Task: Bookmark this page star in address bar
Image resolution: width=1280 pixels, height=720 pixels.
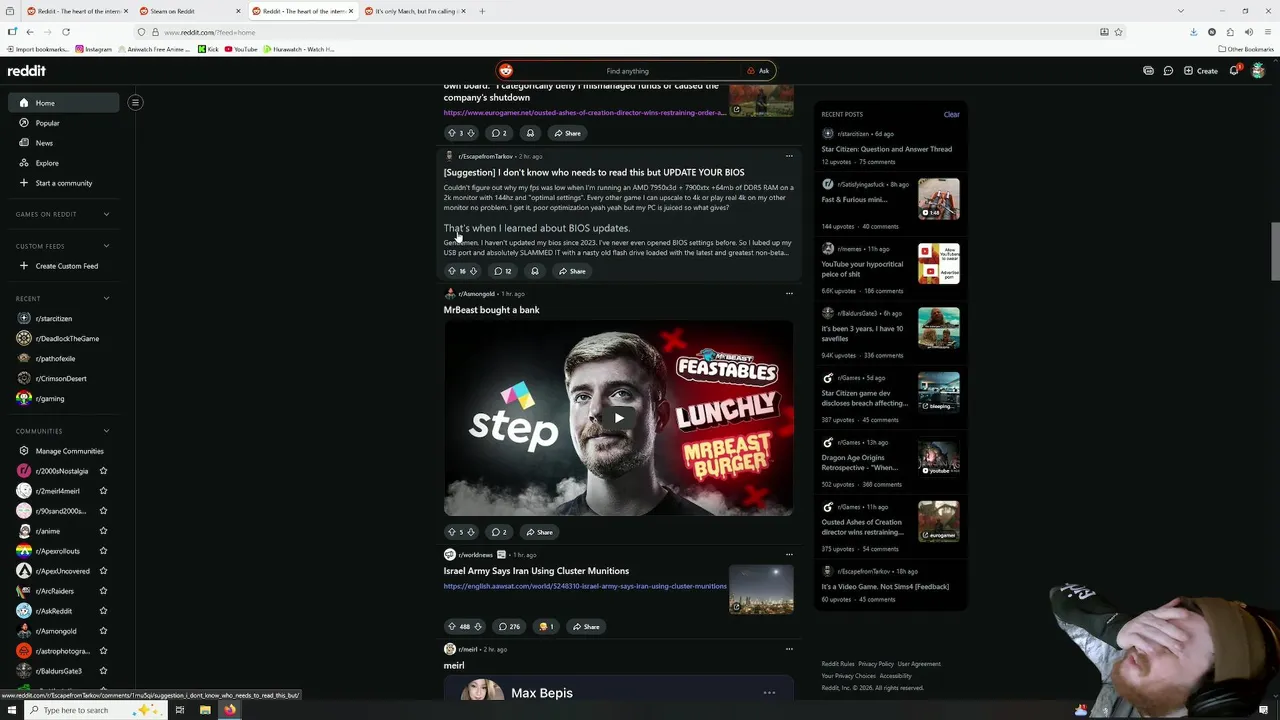Action: pos(1118,32)
